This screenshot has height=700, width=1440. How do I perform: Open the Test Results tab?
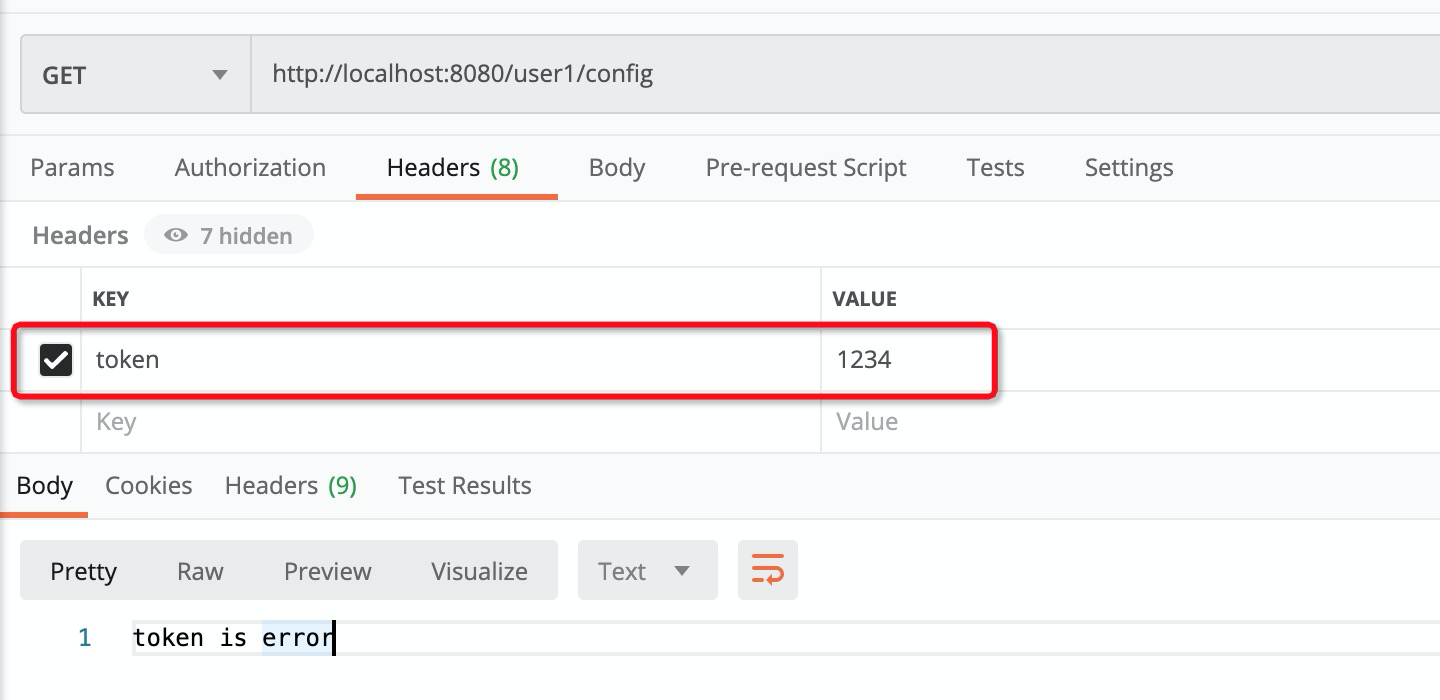point(465,486)
